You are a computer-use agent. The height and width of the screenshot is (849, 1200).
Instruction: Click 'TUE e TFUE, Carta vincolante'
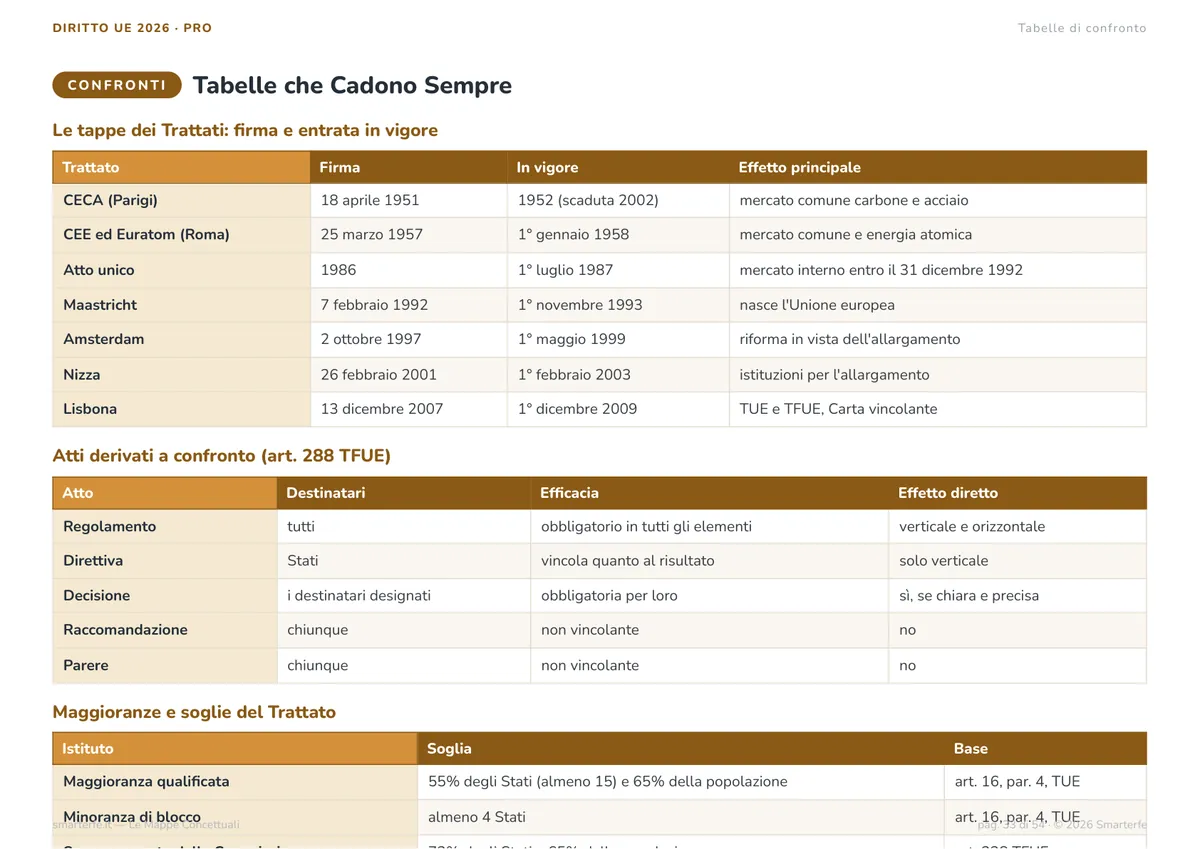pyautogui.click(x=838, y=409)
